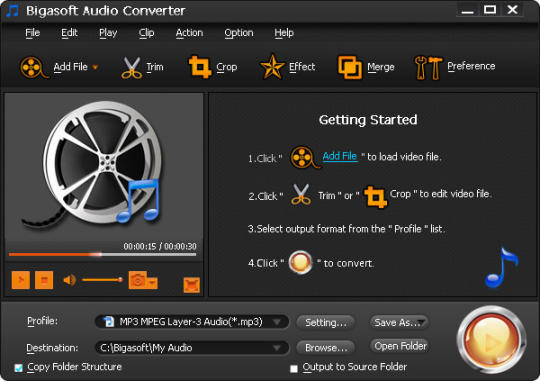Click the Add File link in Getting Started

pos(340,156)
